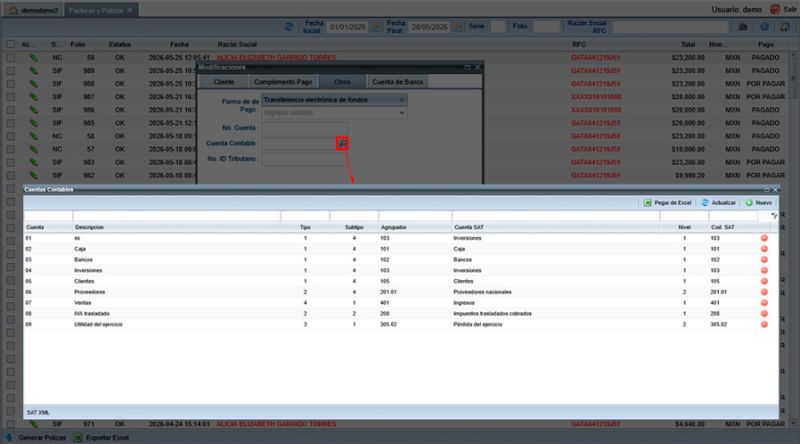Click the No. Cuenta input field

pos(305,128)
